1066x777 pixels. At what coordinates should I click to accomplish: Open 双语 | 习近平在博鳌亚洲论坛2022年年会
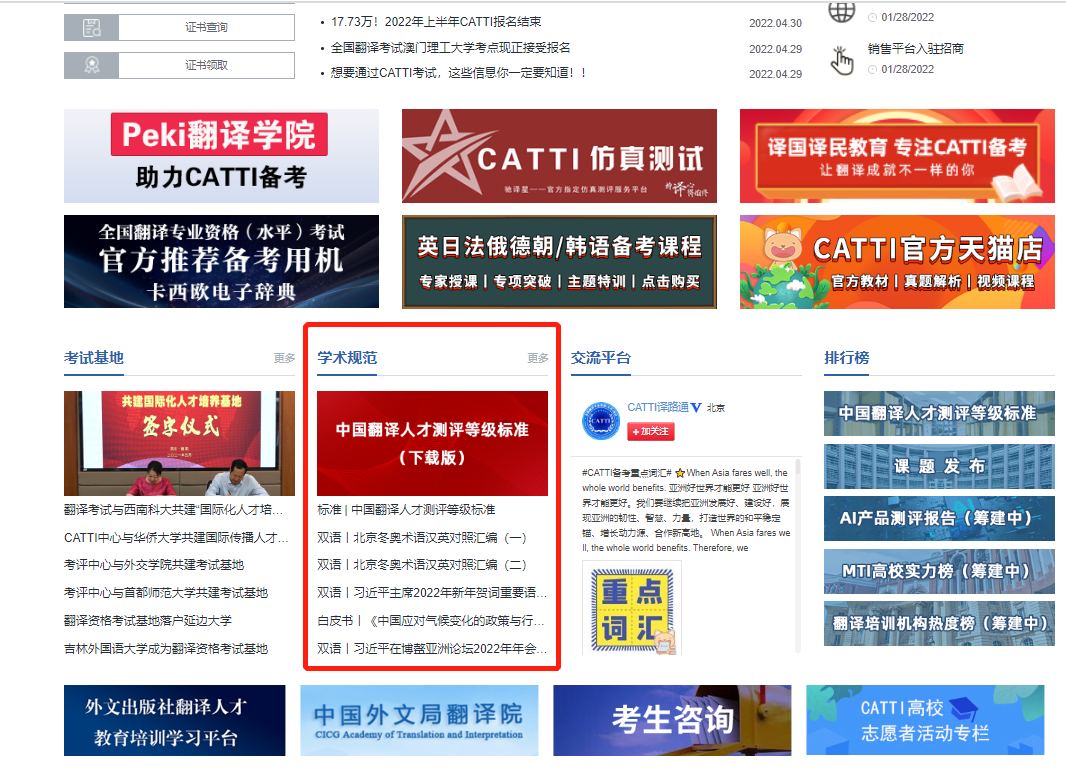(432, 649)
